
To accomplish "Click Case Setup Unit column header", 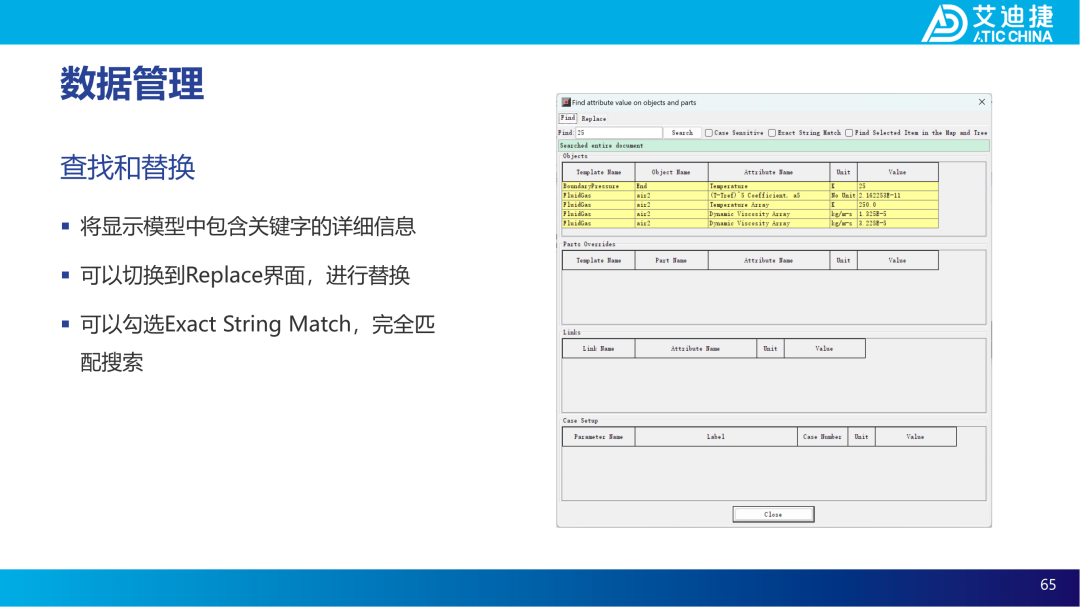I will pos(861,437).
